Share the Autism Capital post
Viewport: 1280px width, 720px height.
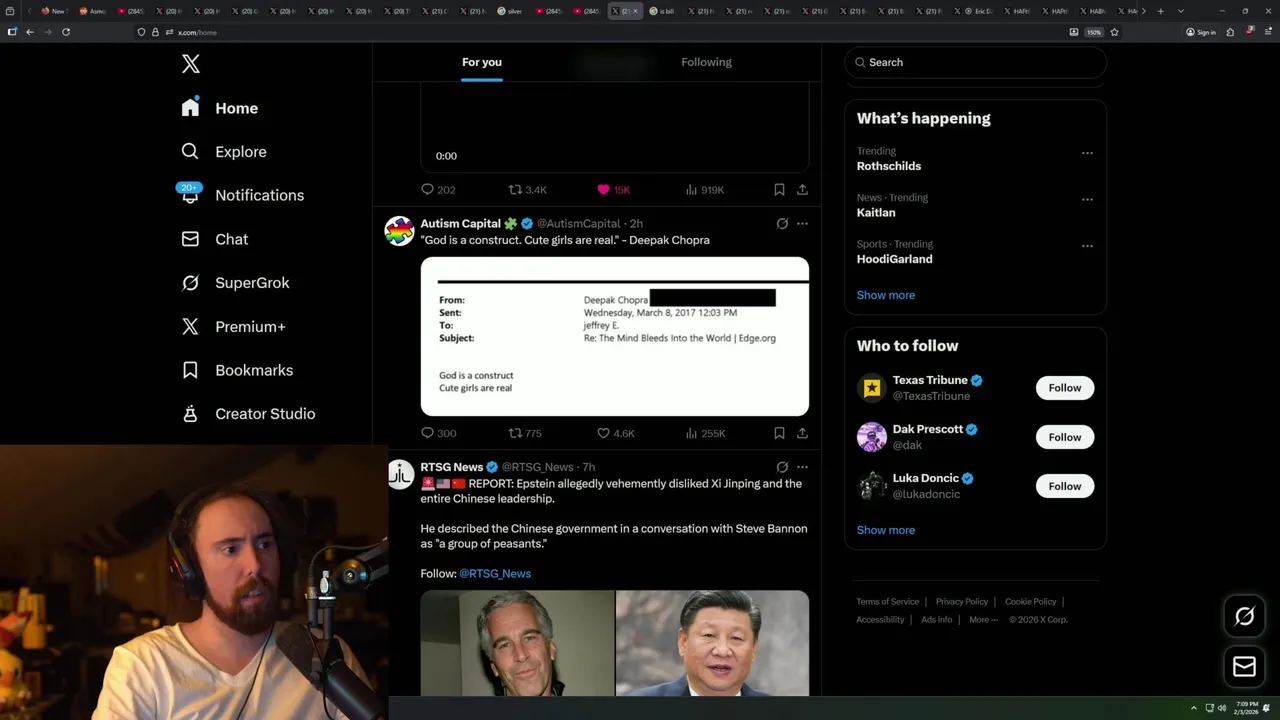click(x=802, y=433)
